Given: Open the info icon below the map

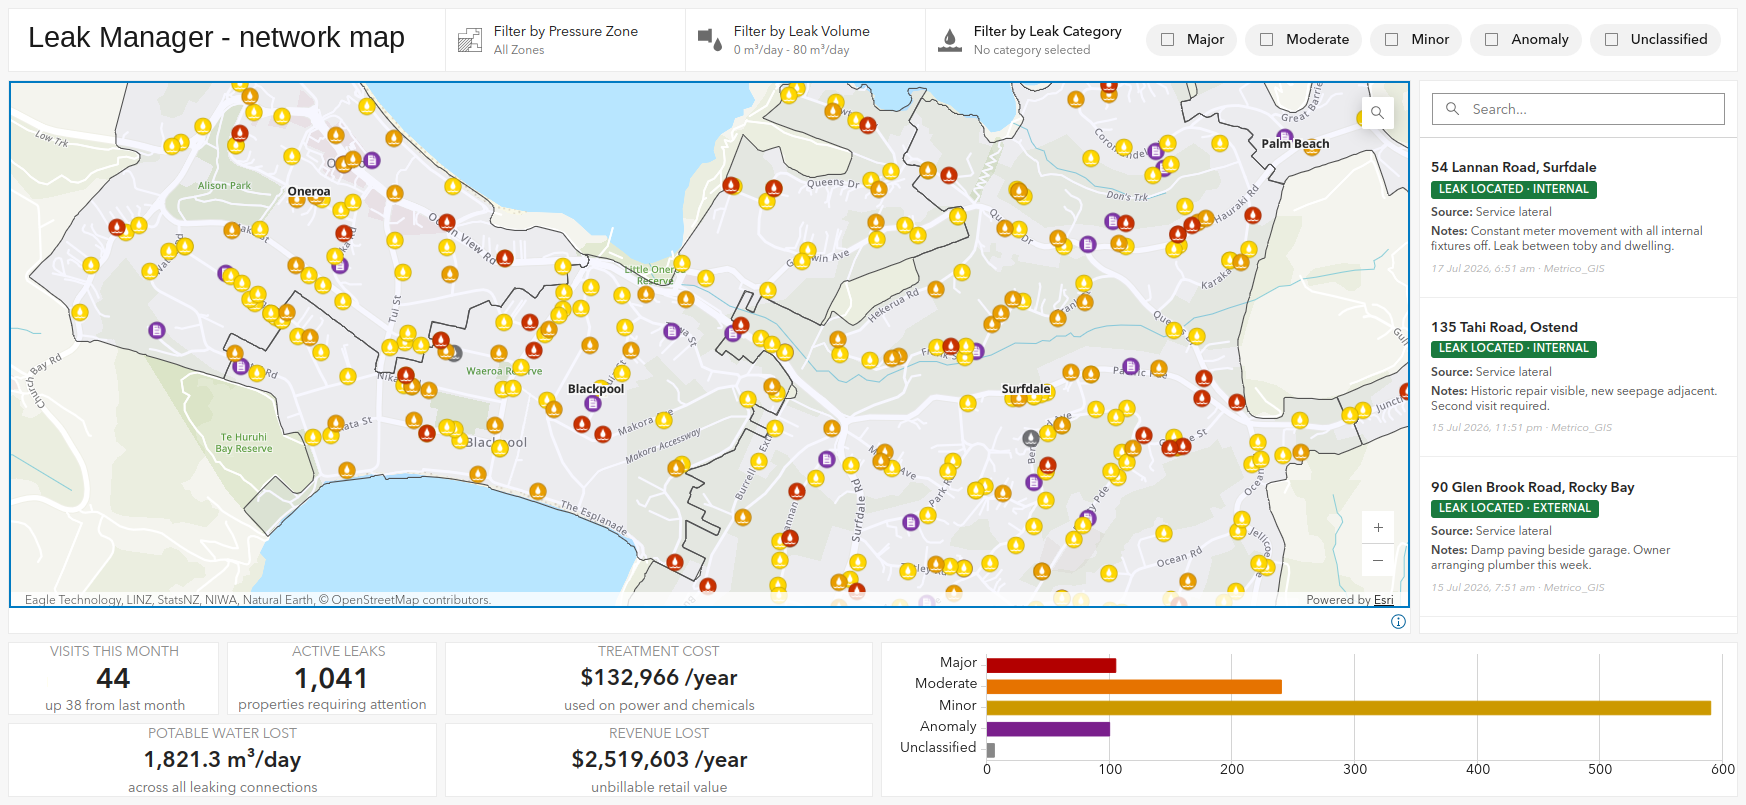Looking at the screenshot, I should [1398, 622].
